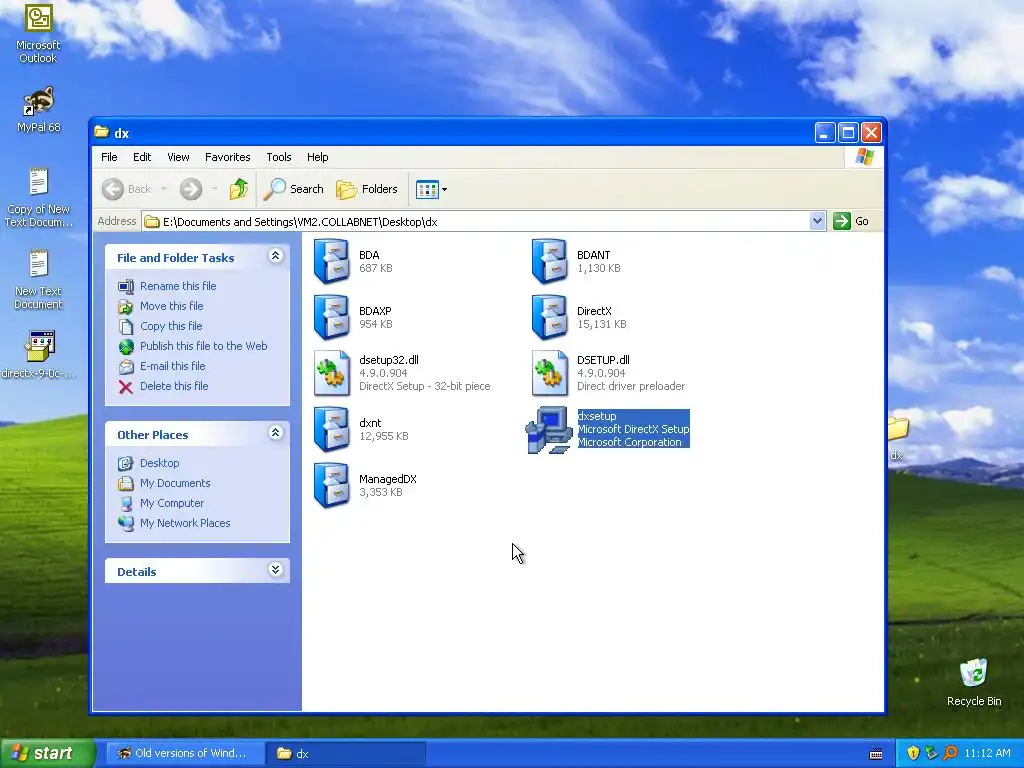Select the BDAXP cabinet file icon
1024x768 pixels.
[x=332, y=317]
